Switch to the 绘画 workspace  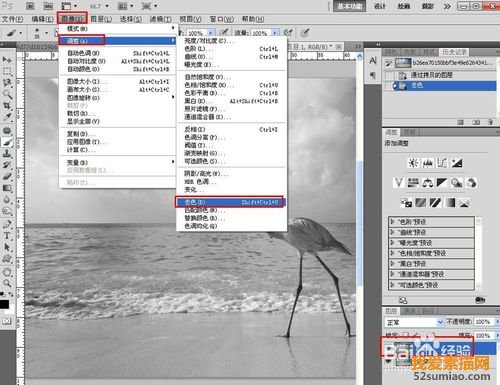point(403,6)
